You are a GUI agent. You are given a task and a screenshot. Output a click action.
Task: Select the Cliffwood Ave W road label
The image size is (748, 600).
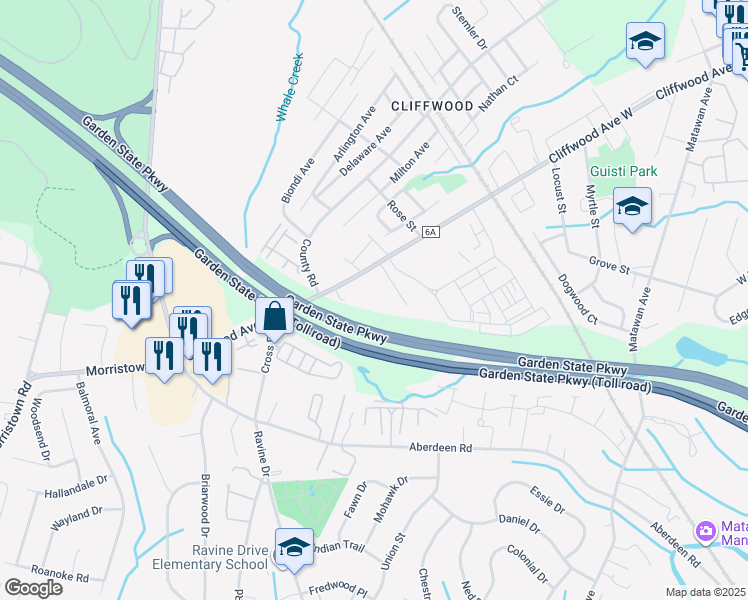click(590, 135)
